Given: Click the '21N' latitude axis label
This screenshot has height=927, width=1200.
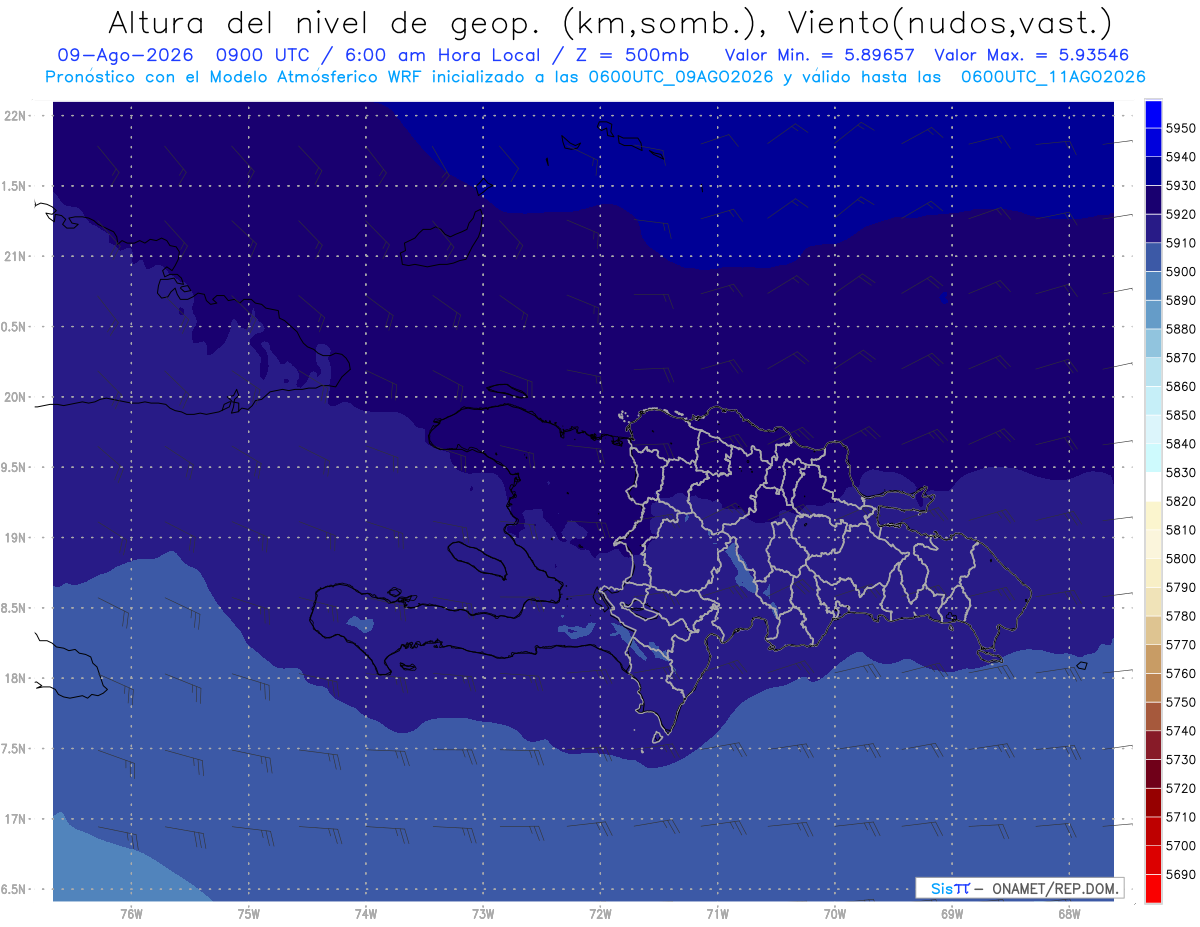Looking at the screenshot, I should pos(15,256).
